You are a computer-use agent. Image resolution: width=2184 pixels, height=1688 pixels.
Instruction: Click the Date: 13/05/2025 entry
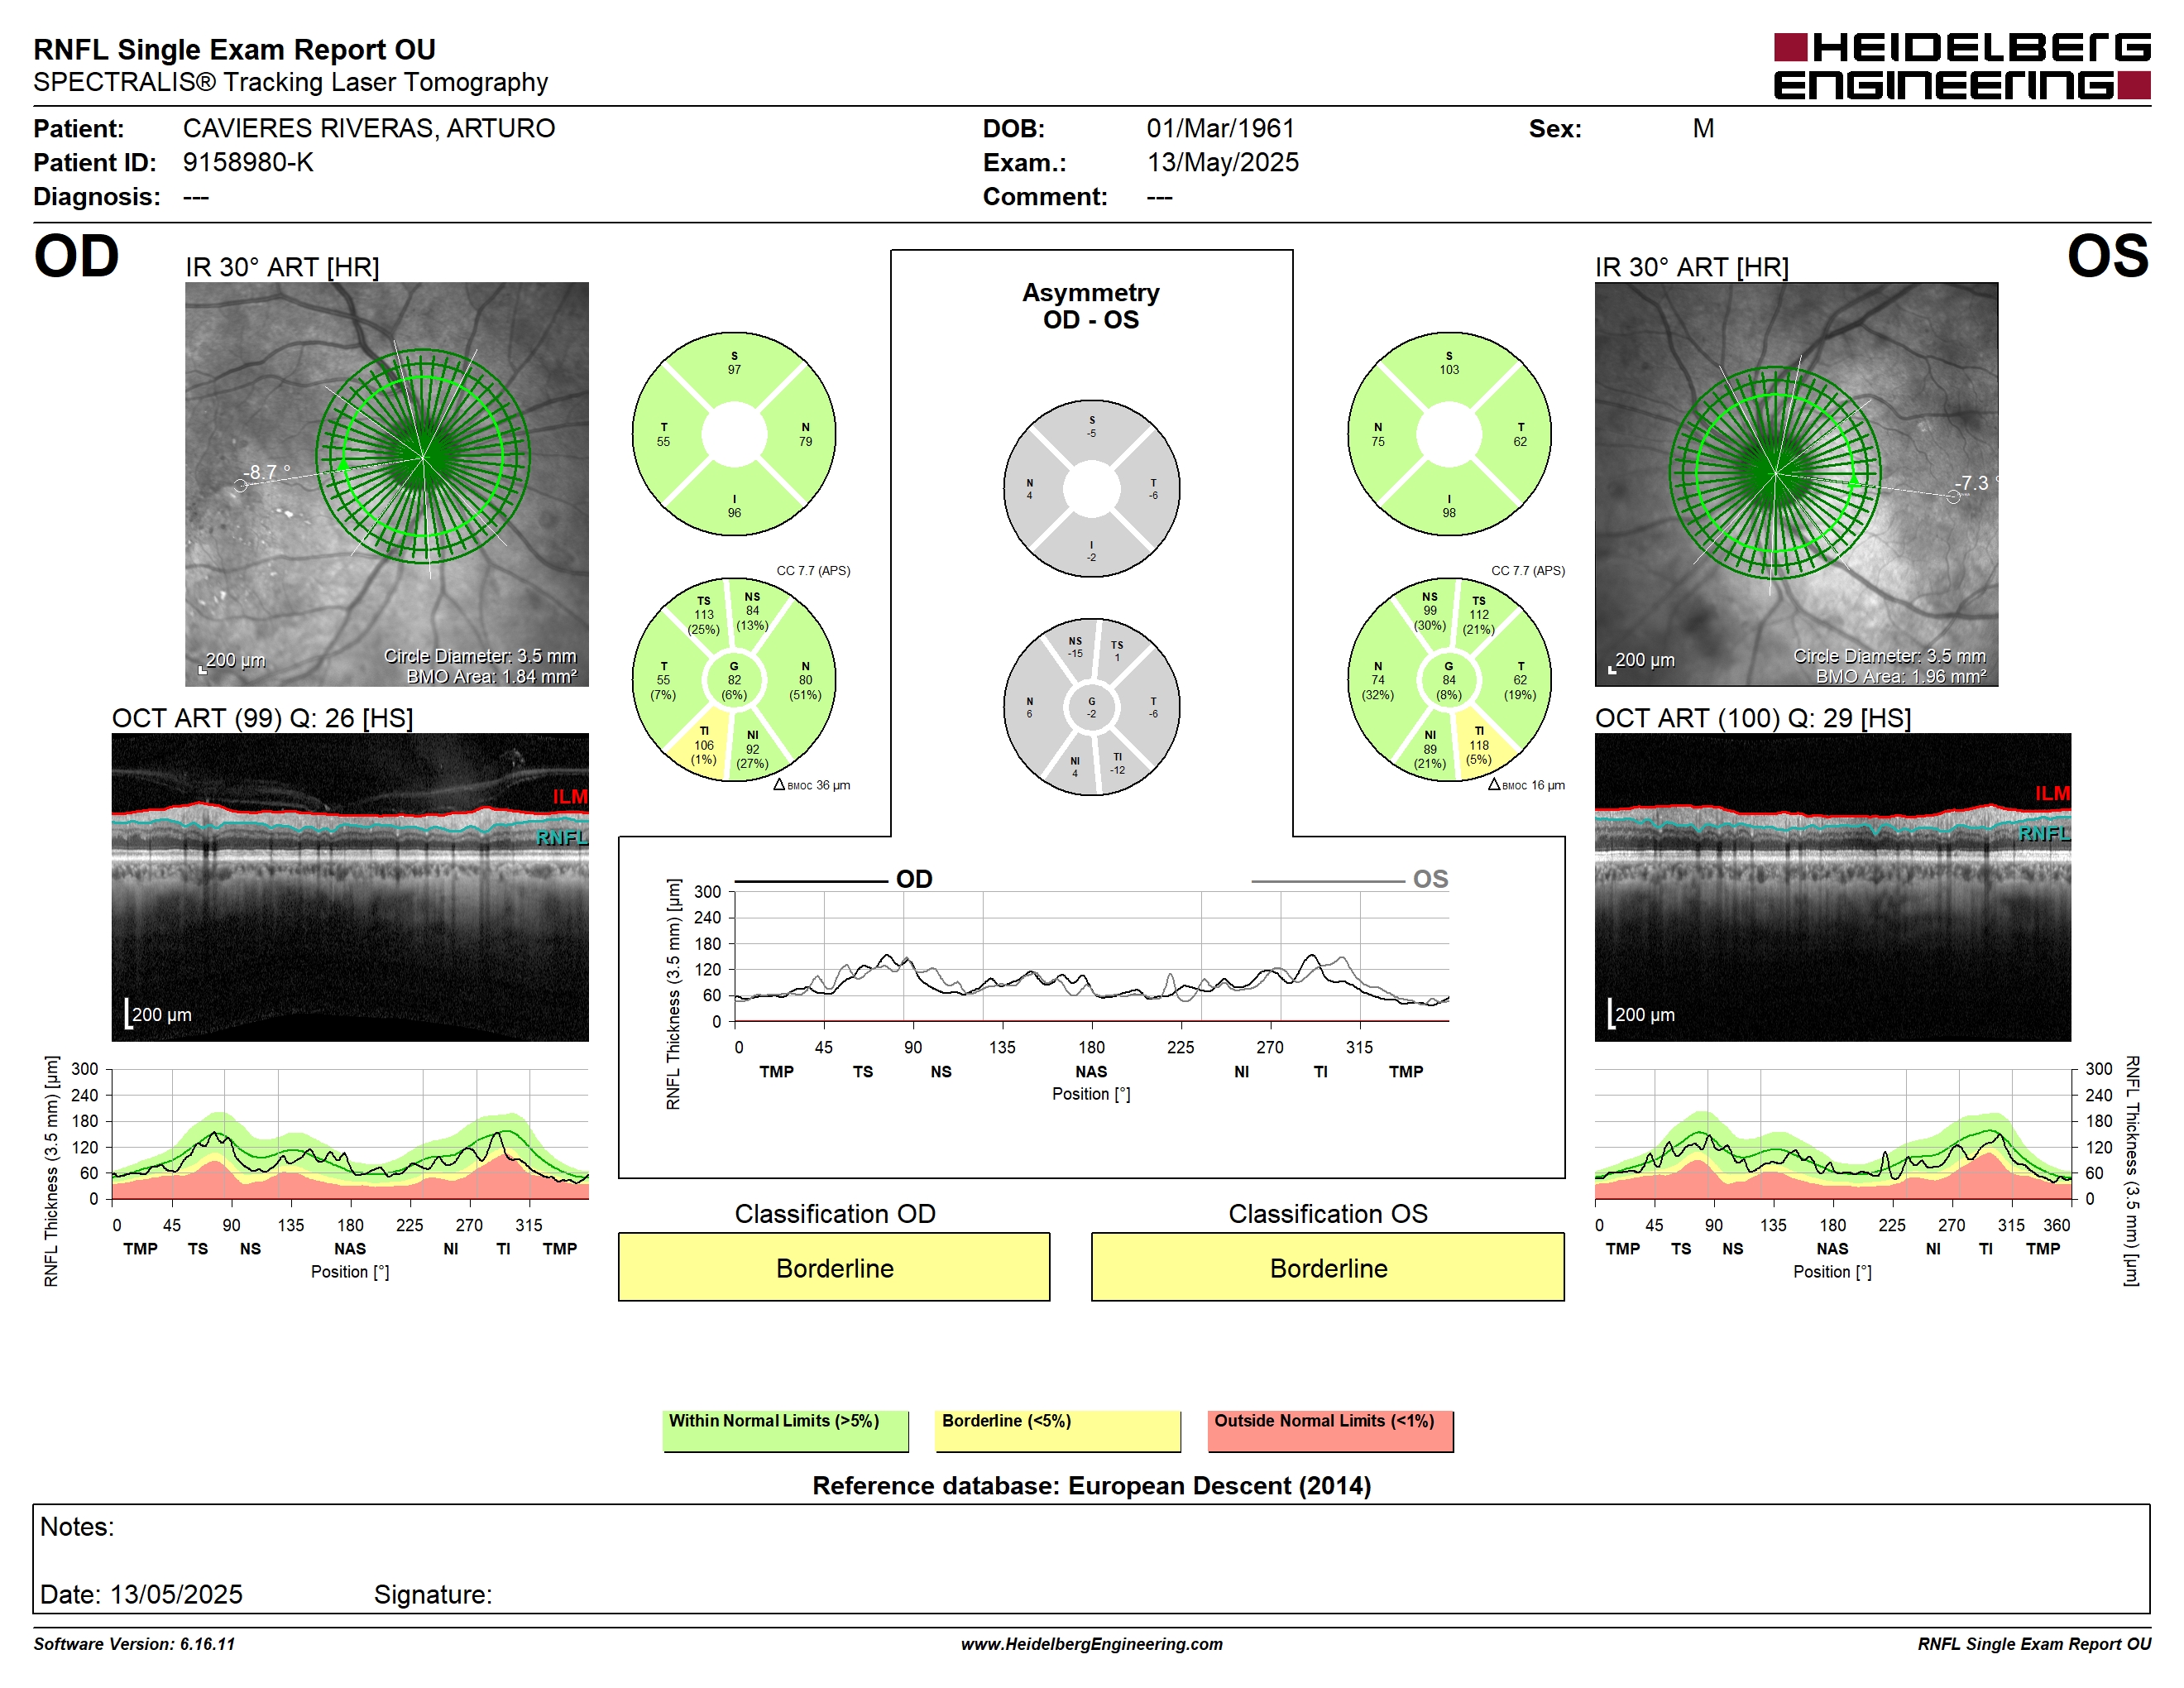pos(141,1594)
